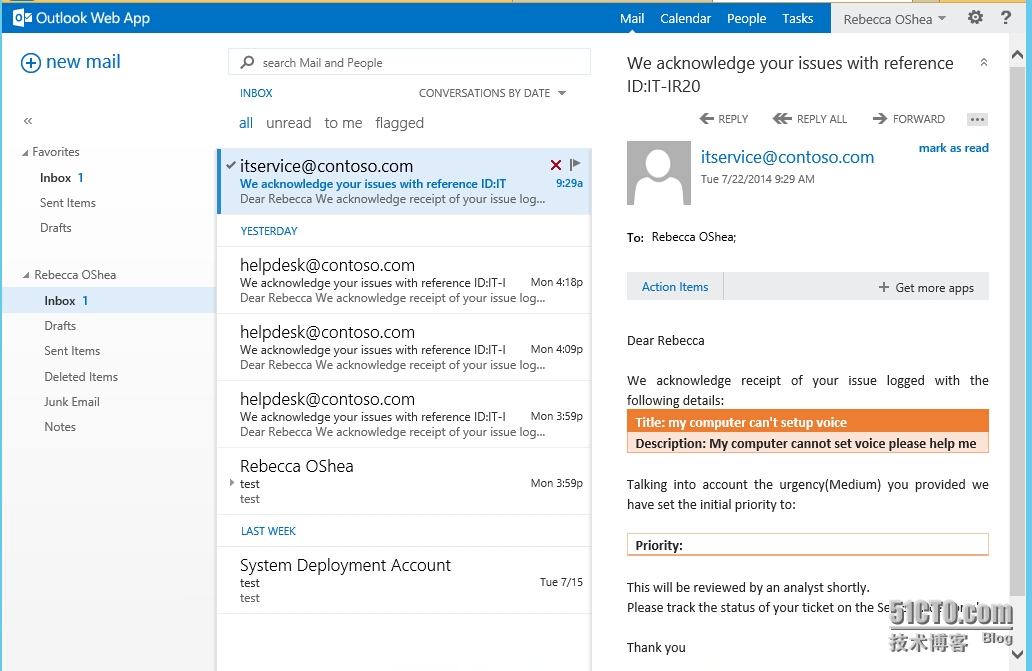
Task: Click the search magnifier icon
Action: click(247, 62)
